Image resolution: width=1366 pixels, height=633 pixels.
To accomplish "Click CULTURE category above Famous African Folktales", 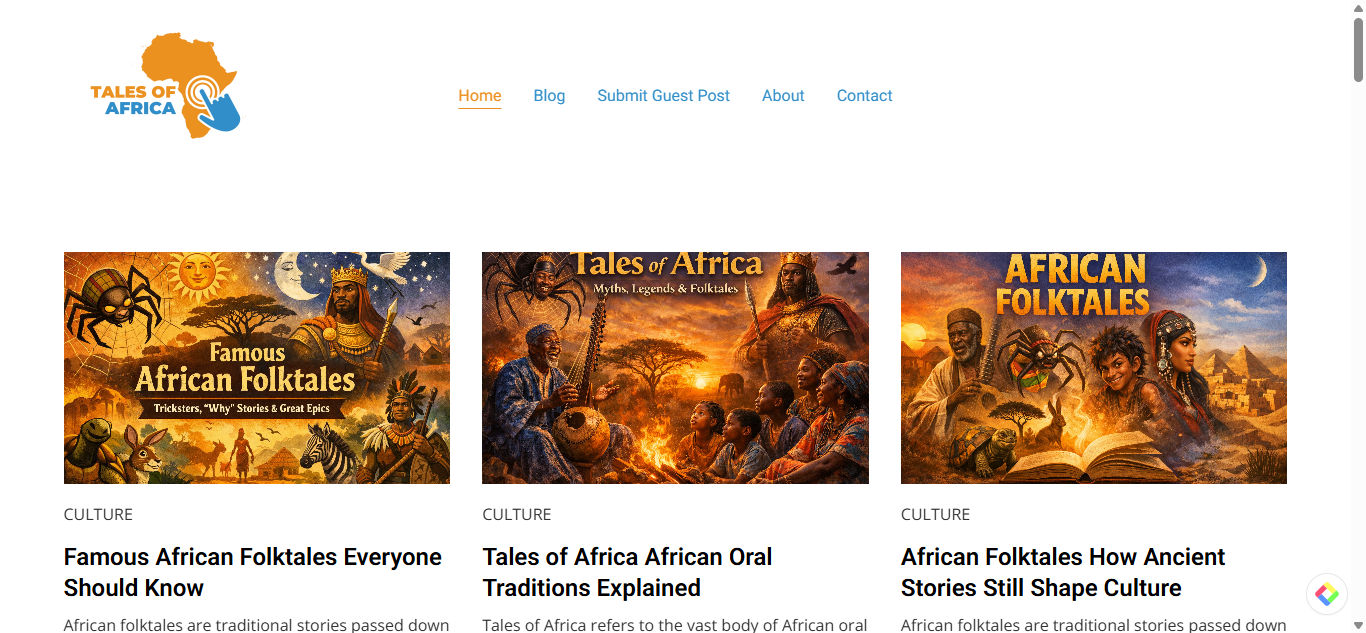I will pos(98,514).
